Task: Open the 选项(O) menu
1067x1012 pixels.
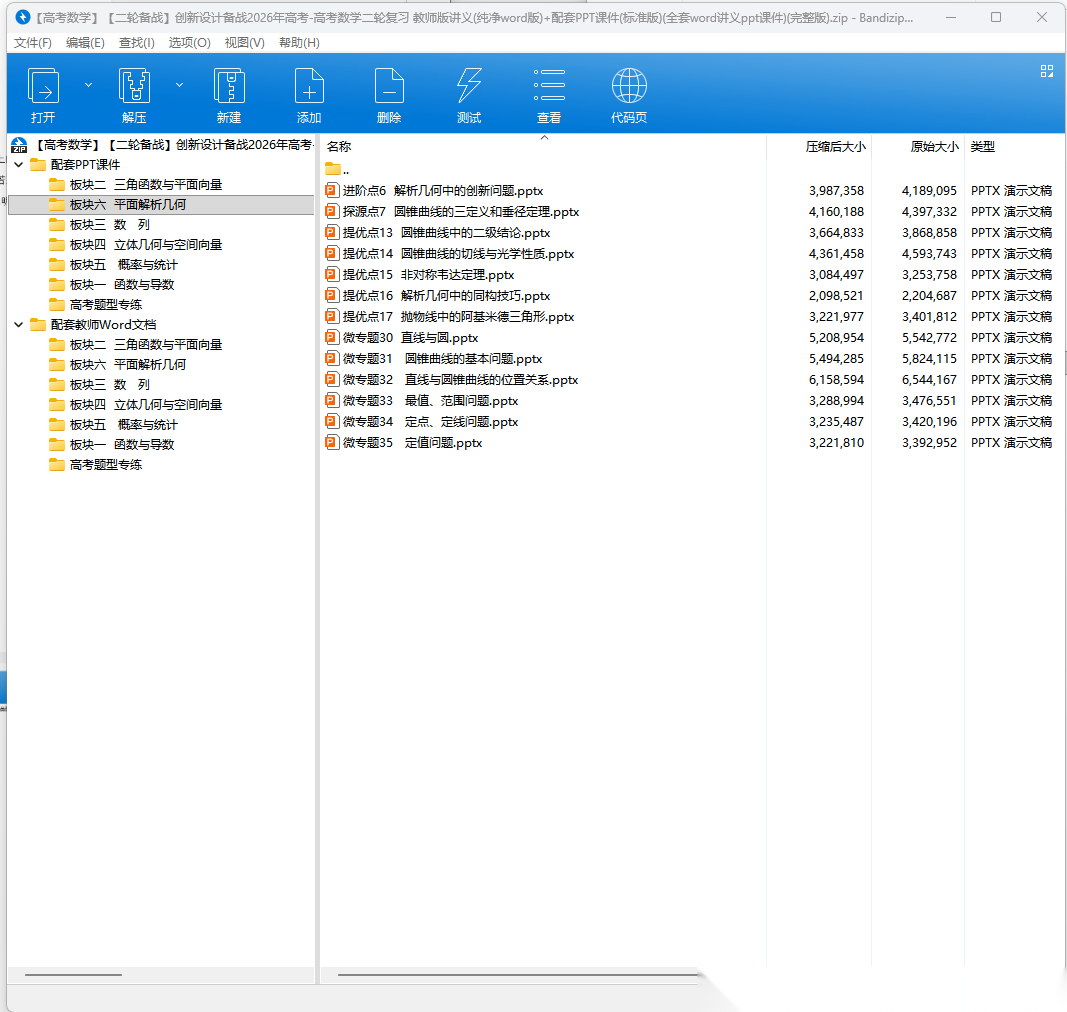Action: [x=189, y=43]
